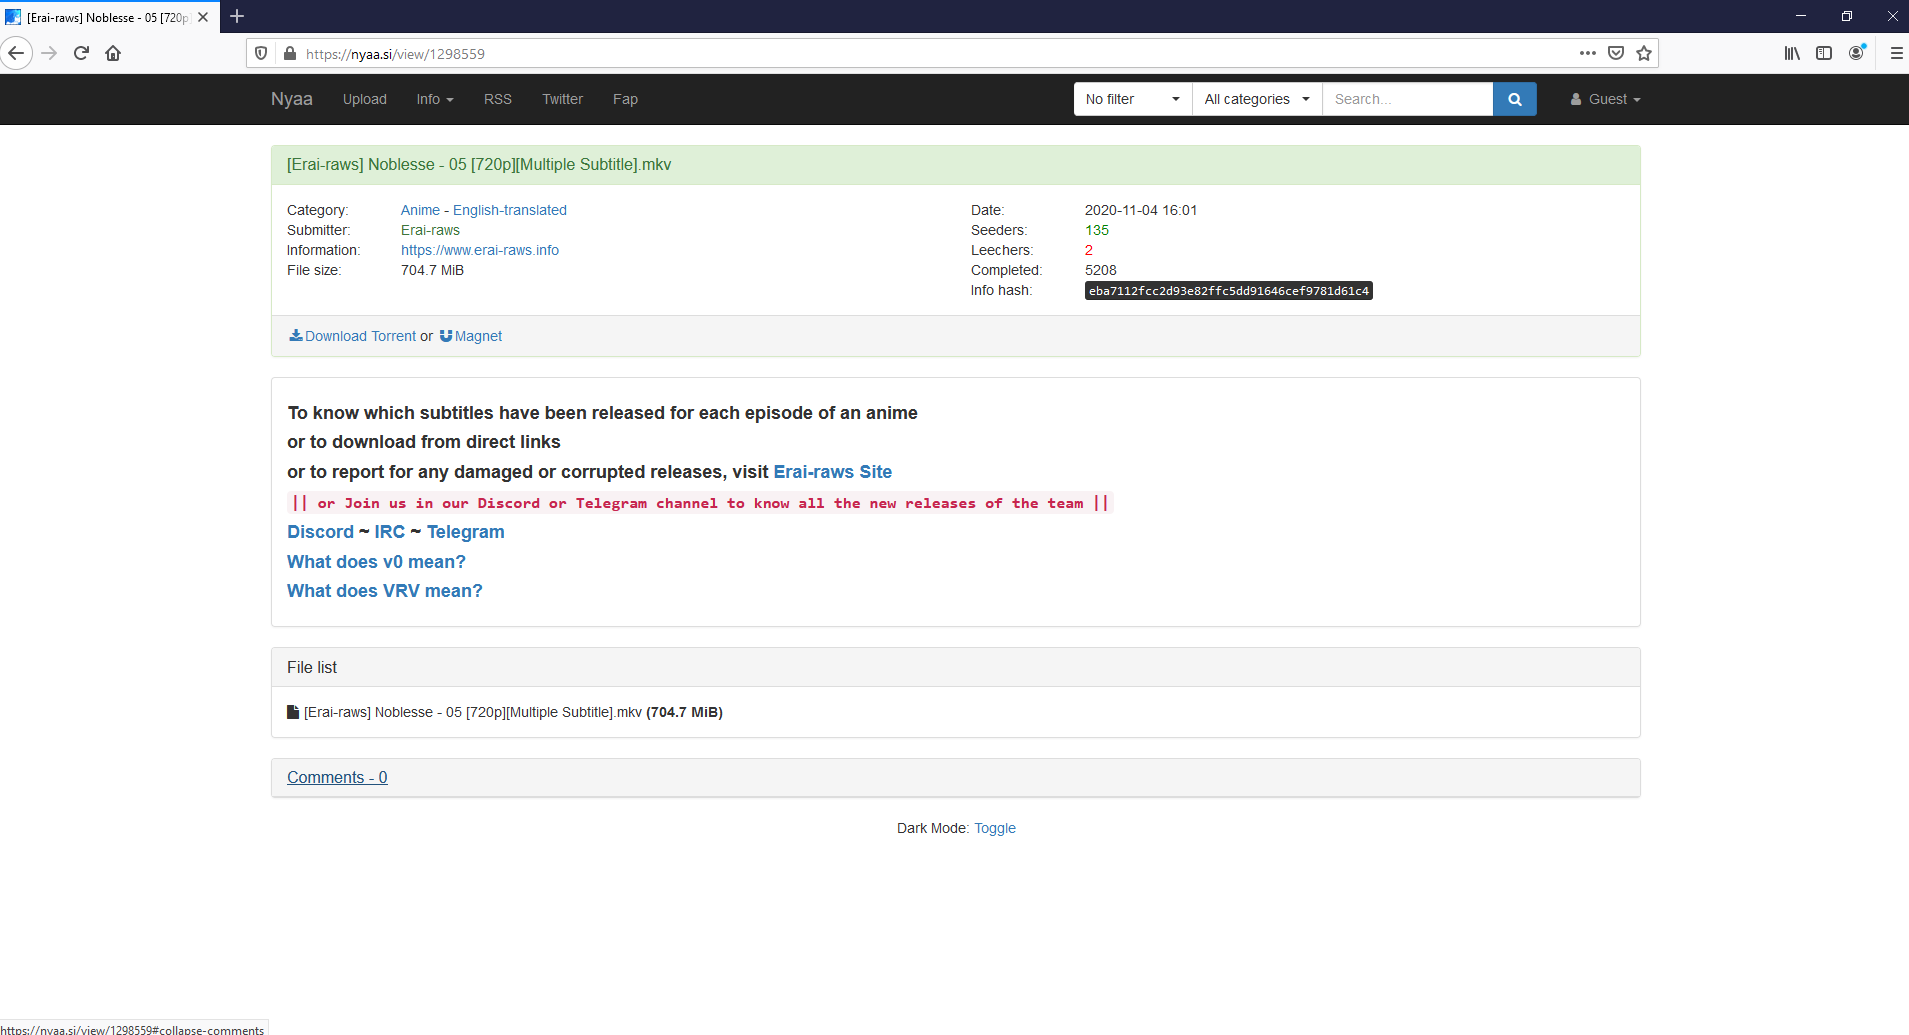Go back using the navigation arrow
The image size is (1909, 1035).
click(x=16, y=53)
